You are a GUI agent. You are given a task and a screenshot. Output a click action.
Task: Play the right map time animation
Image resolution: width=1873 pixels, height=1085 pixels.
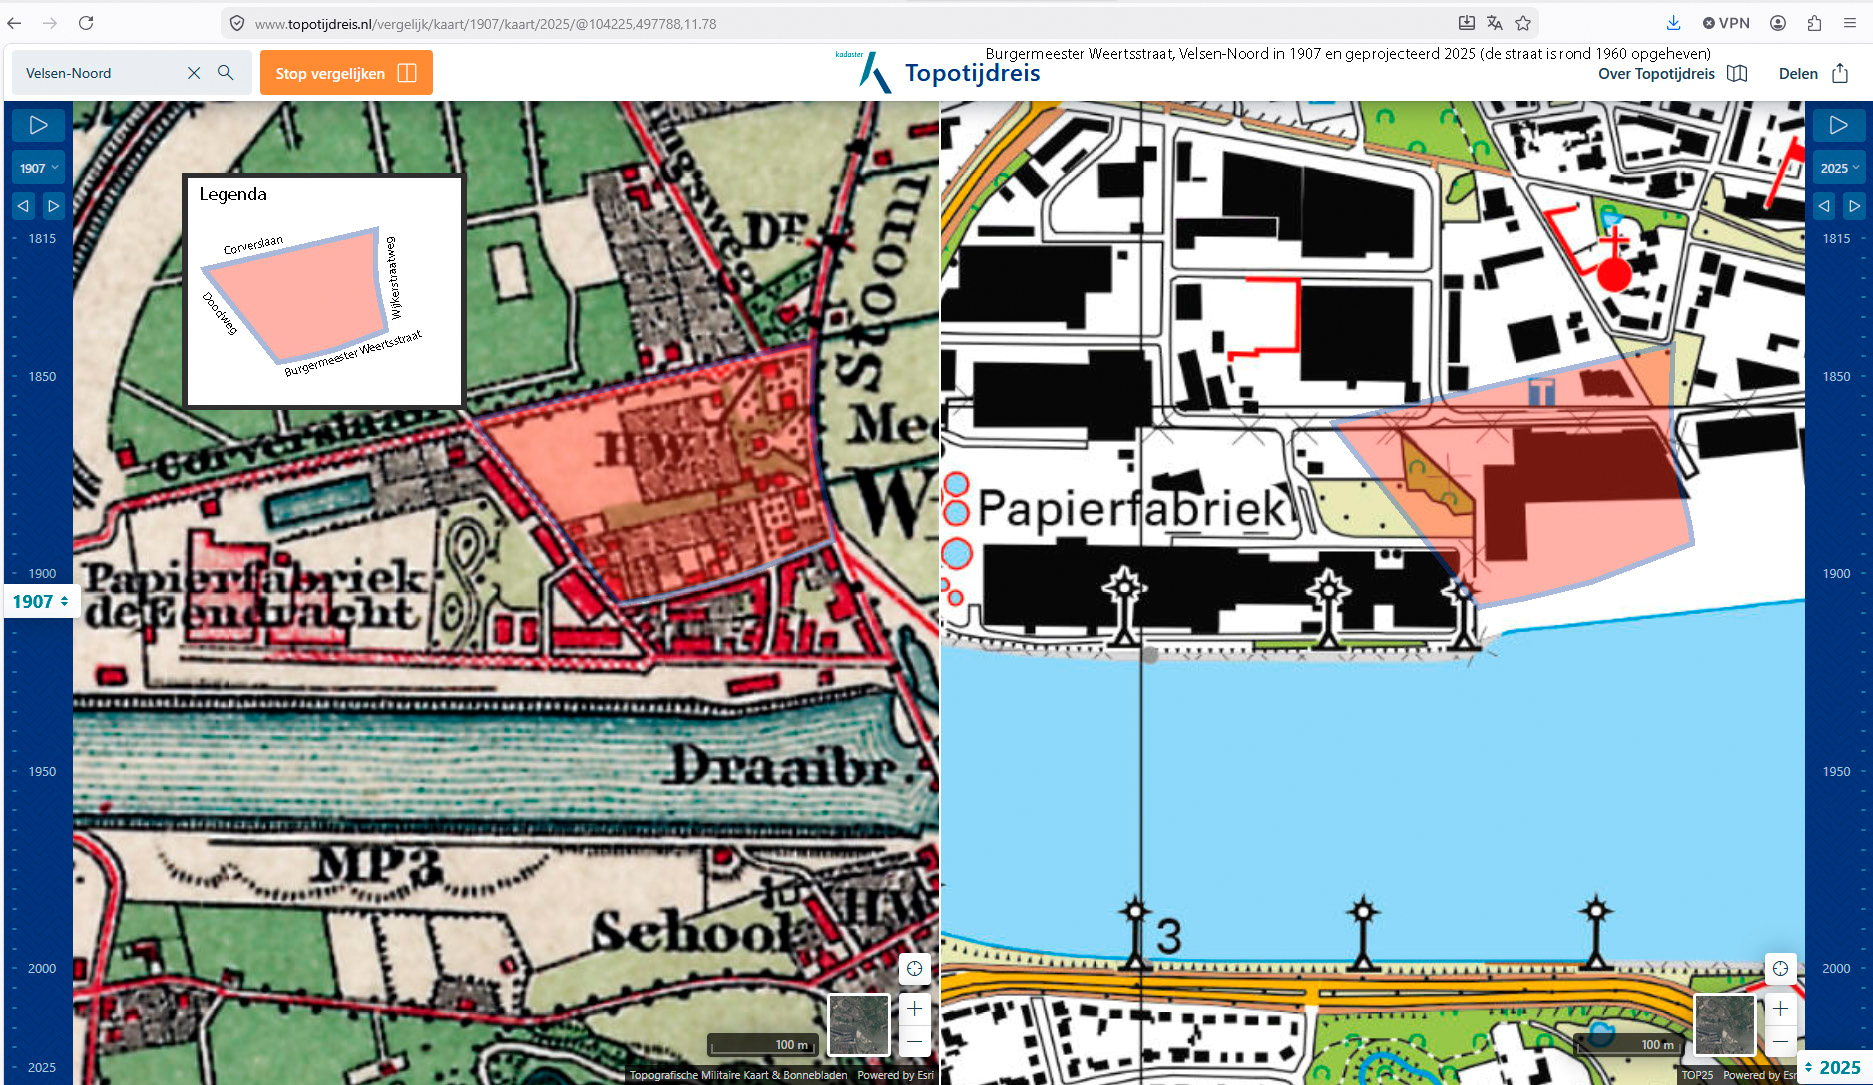pos(1838,125)
